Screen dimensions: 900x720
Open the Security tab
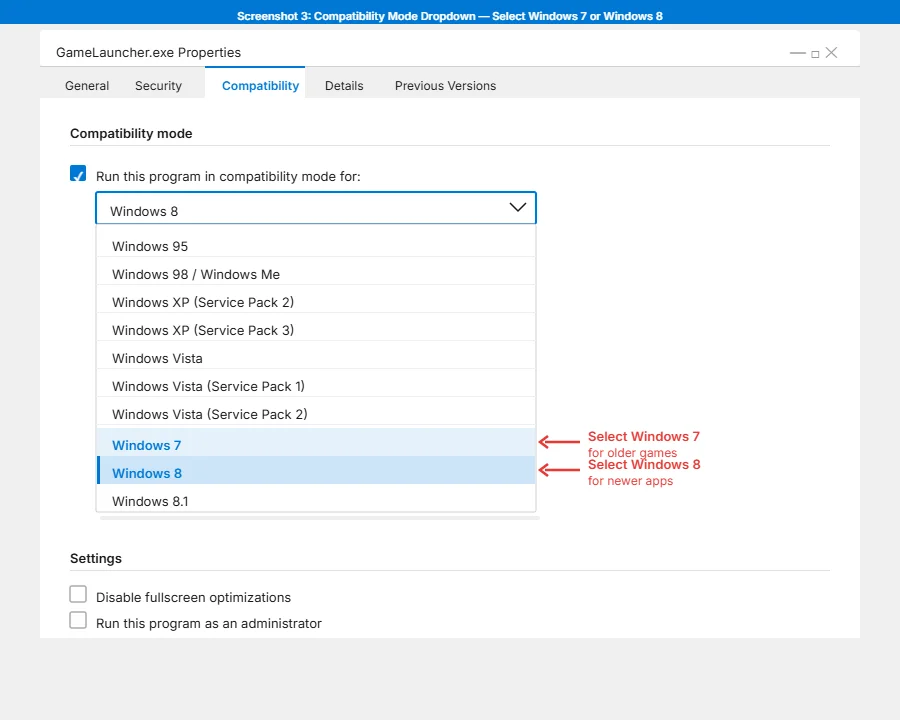(158, 86)
